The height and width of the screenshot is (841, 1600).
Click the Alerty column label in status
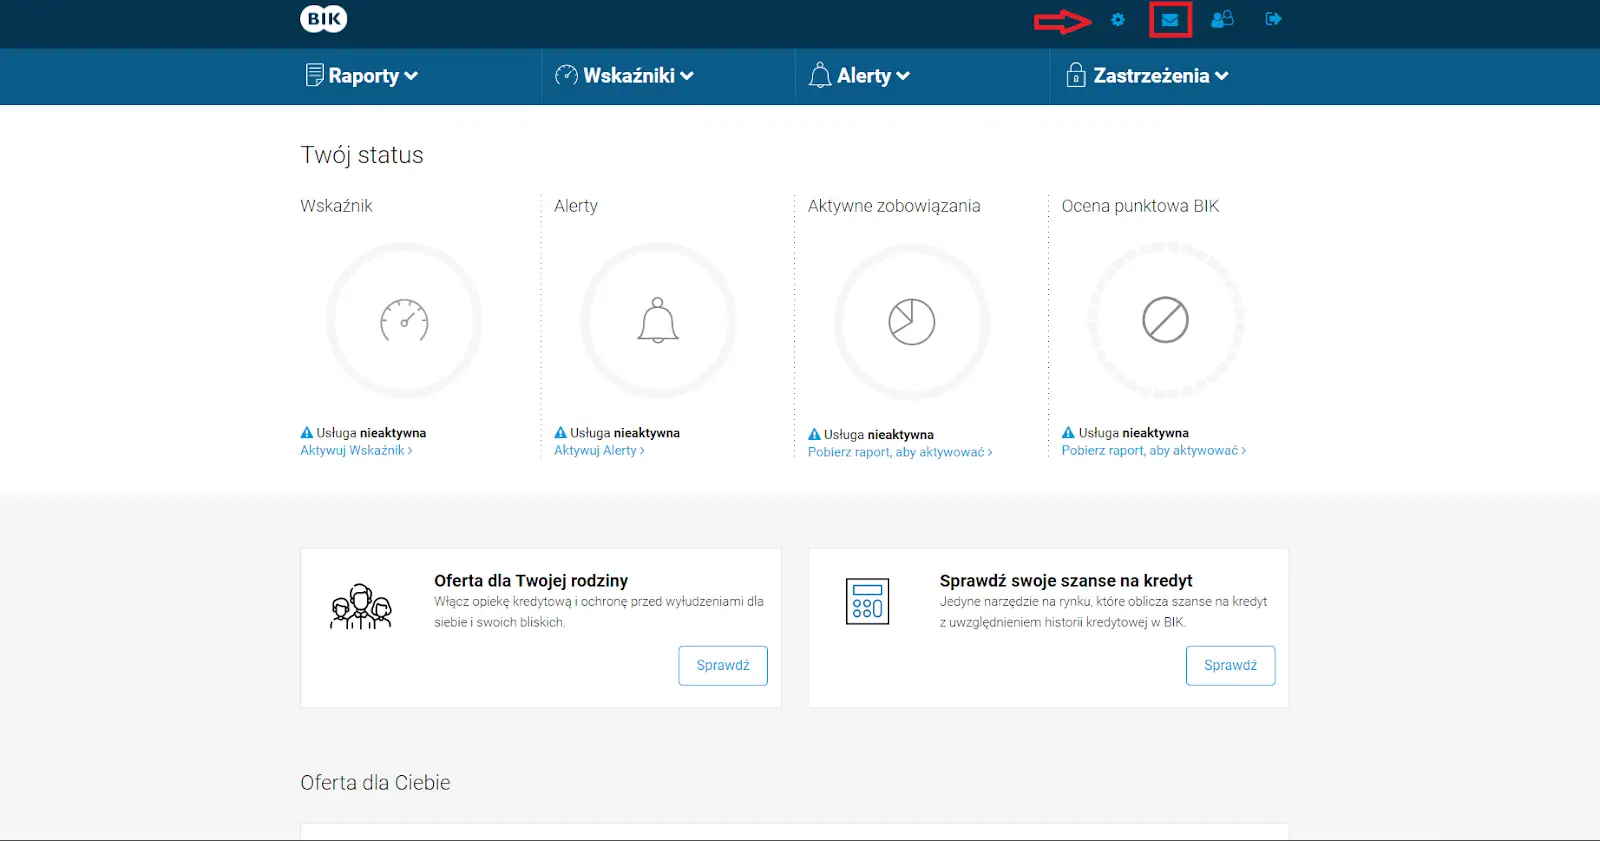576,206
